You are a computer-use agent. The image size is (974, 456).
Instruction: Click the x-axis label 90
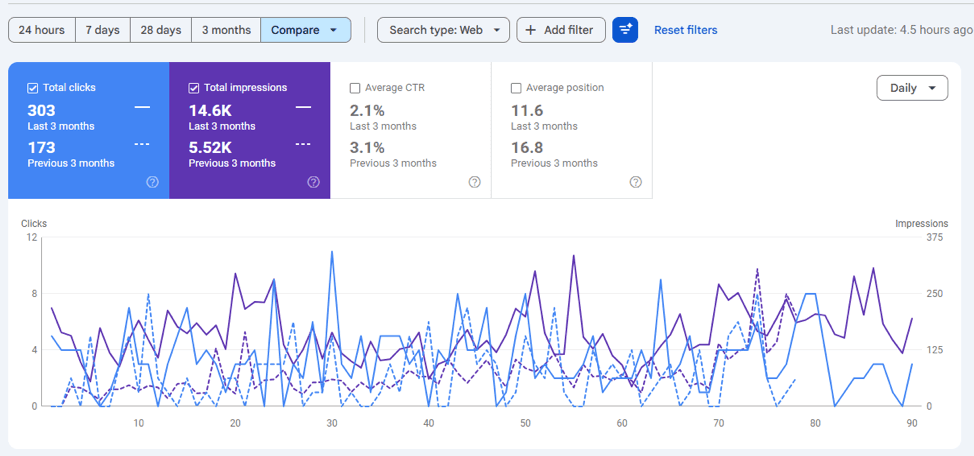912,423
